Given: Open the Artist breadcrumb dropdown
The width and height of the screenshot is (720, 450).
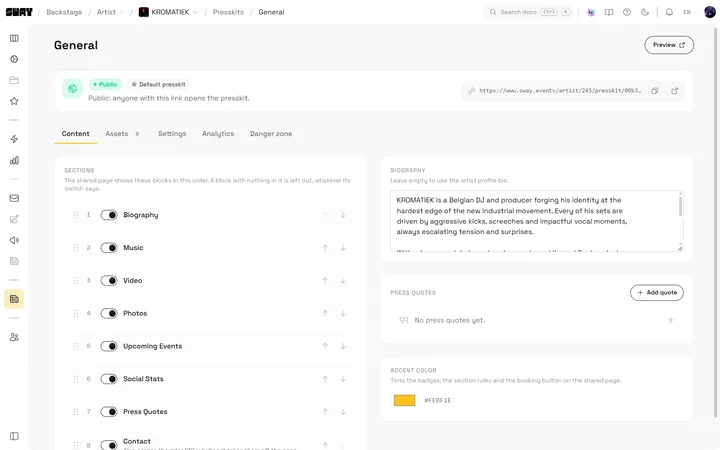Looking at the screenshot, I should [110, 12].
